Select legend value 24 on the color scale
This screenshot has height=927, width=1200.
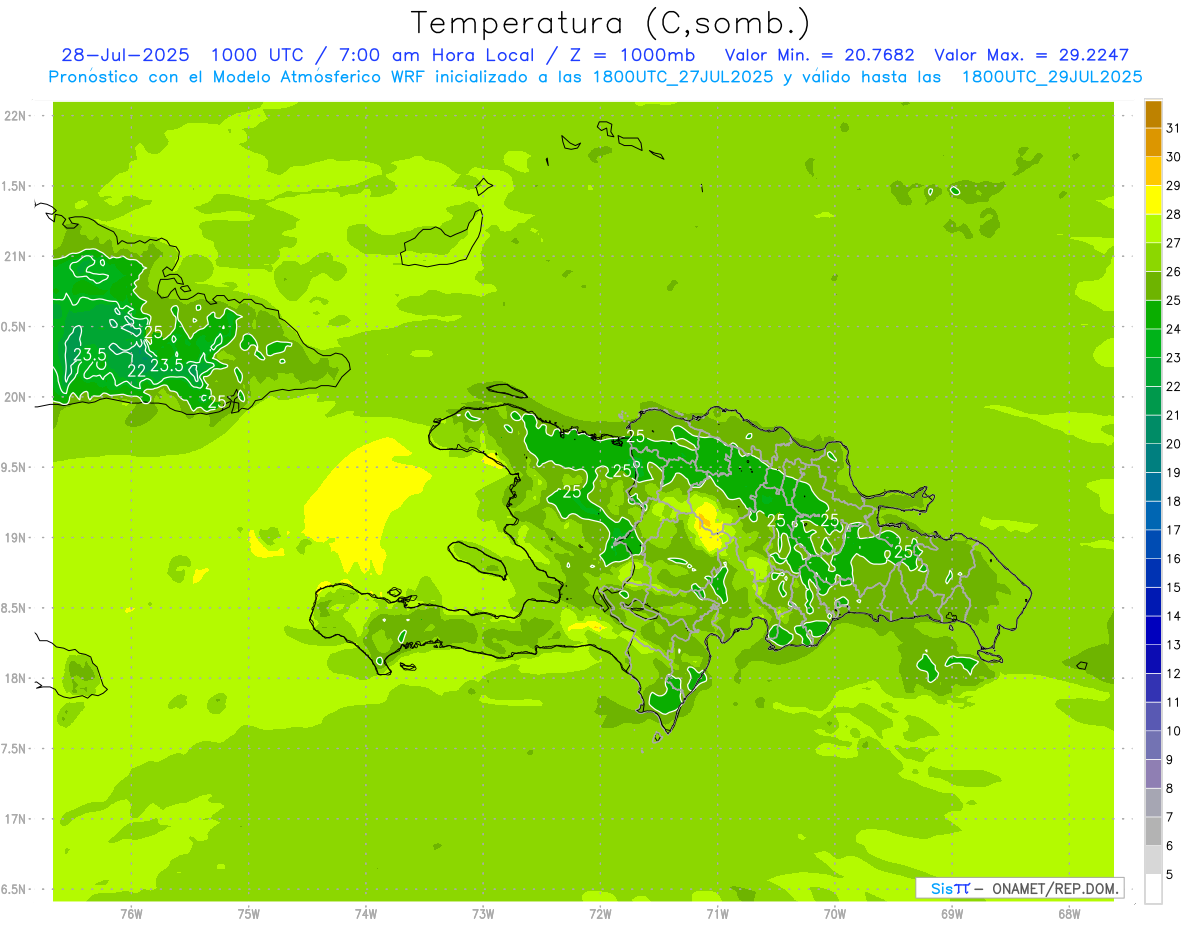click(x=1173, y=329)
